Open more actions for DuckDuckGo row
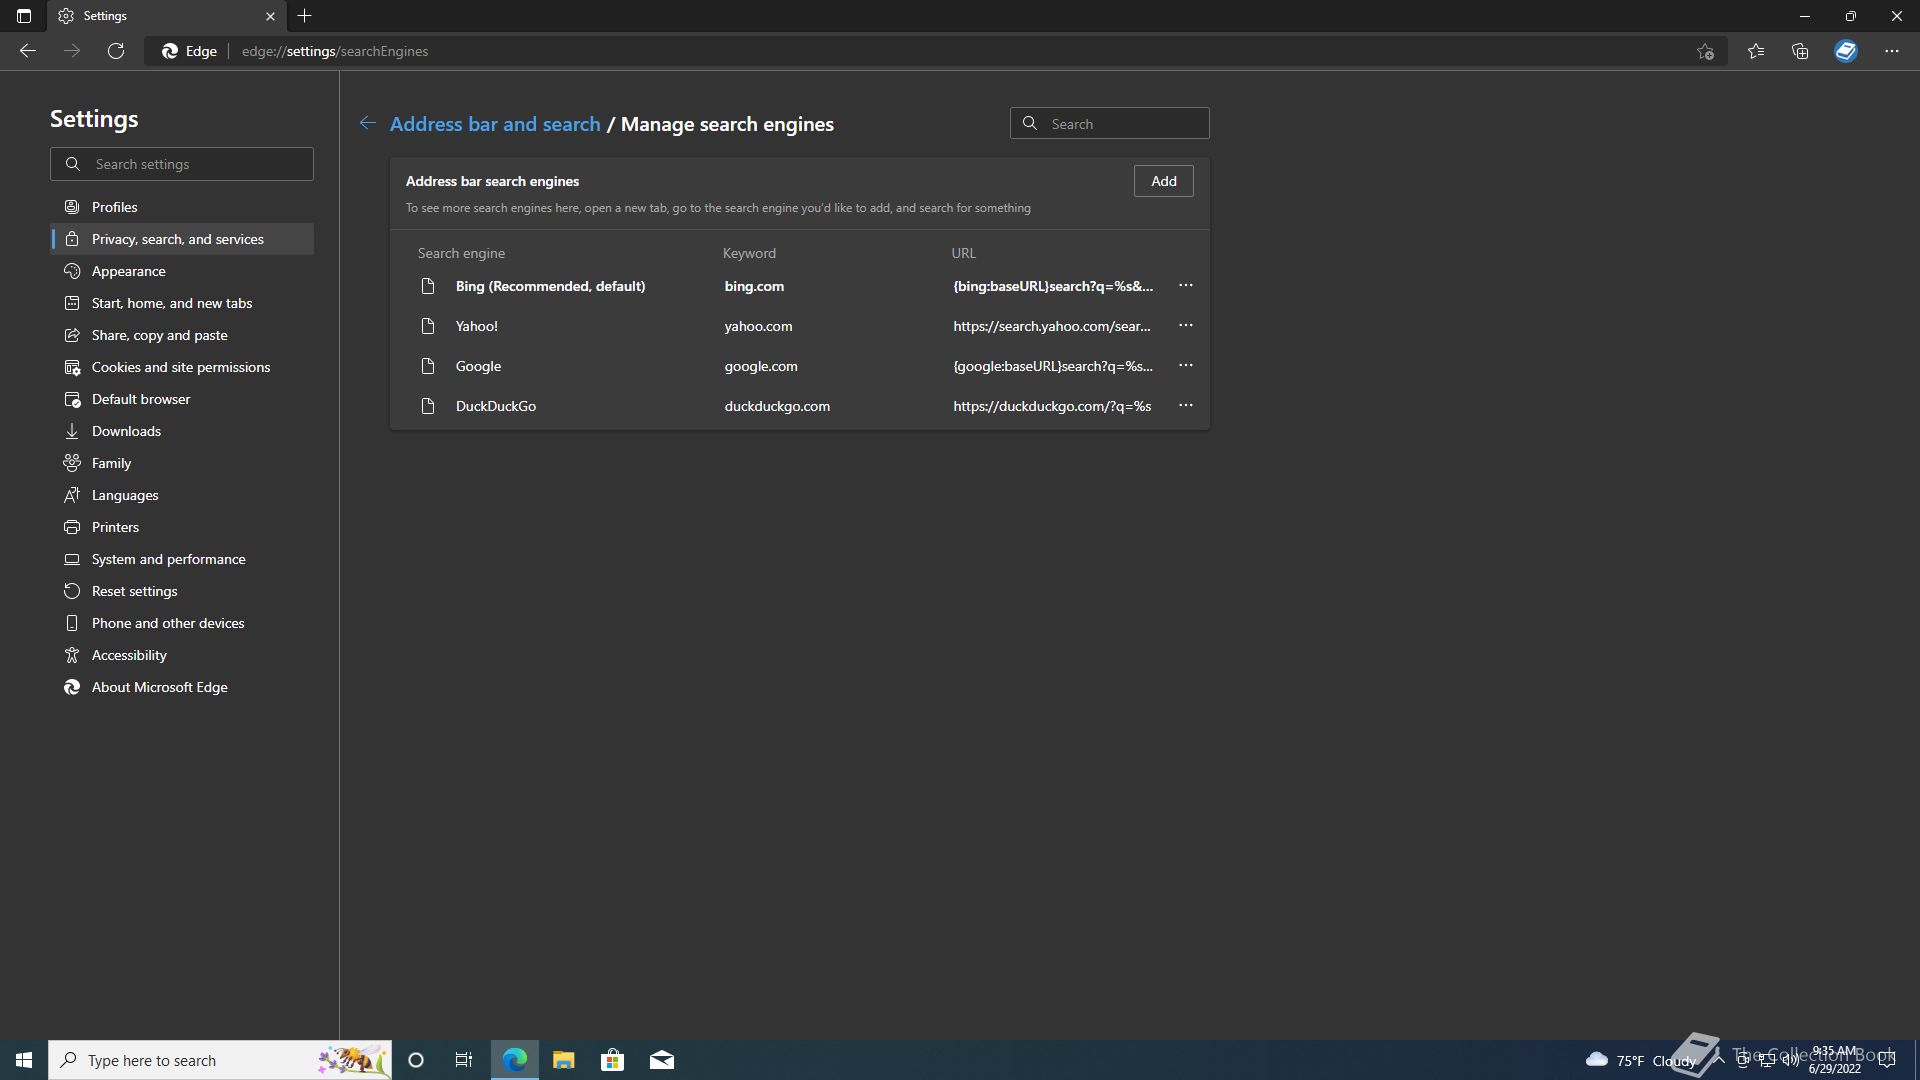Image resolution: width=1920 pixels, height=1080 pixels. tap(1186, 406)
